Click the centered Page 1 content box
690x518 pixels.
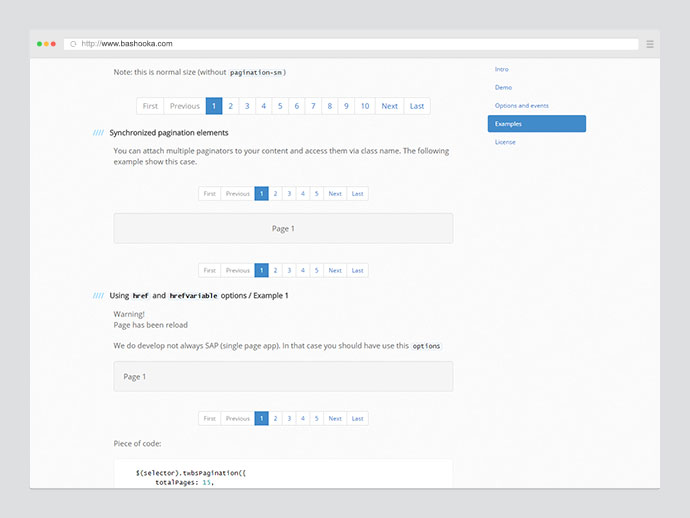point(283,228)
